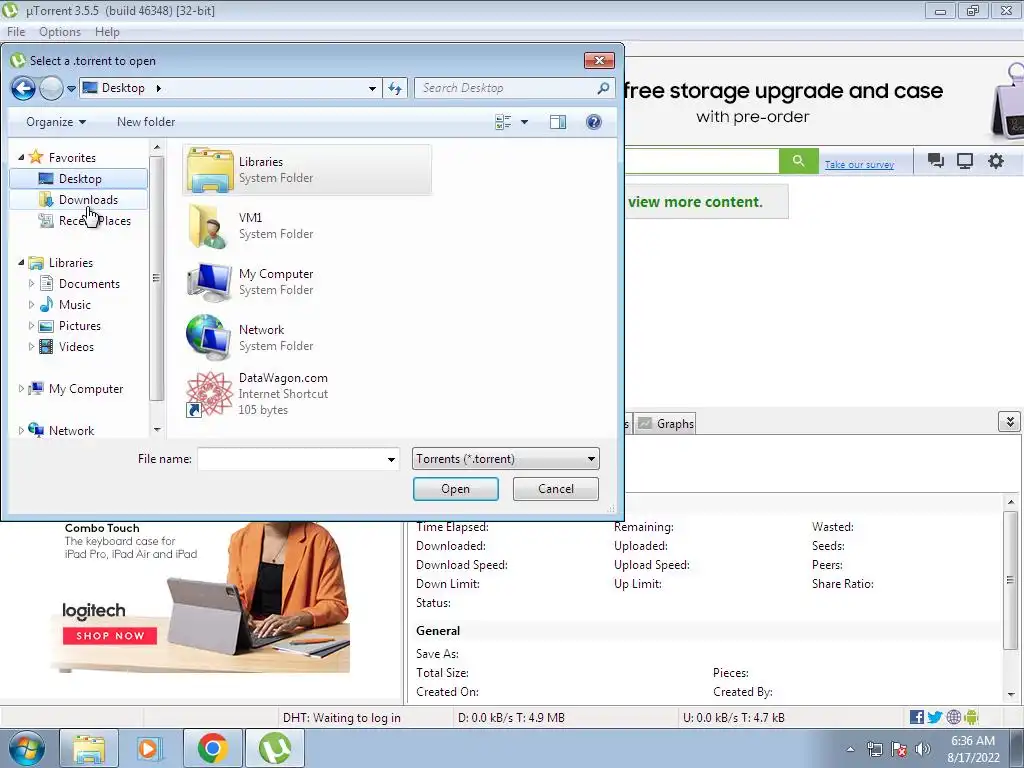Open the File menu in µTorrent
The height and width of the screenshot is (768, 1024).
click(x=16, y=32)
